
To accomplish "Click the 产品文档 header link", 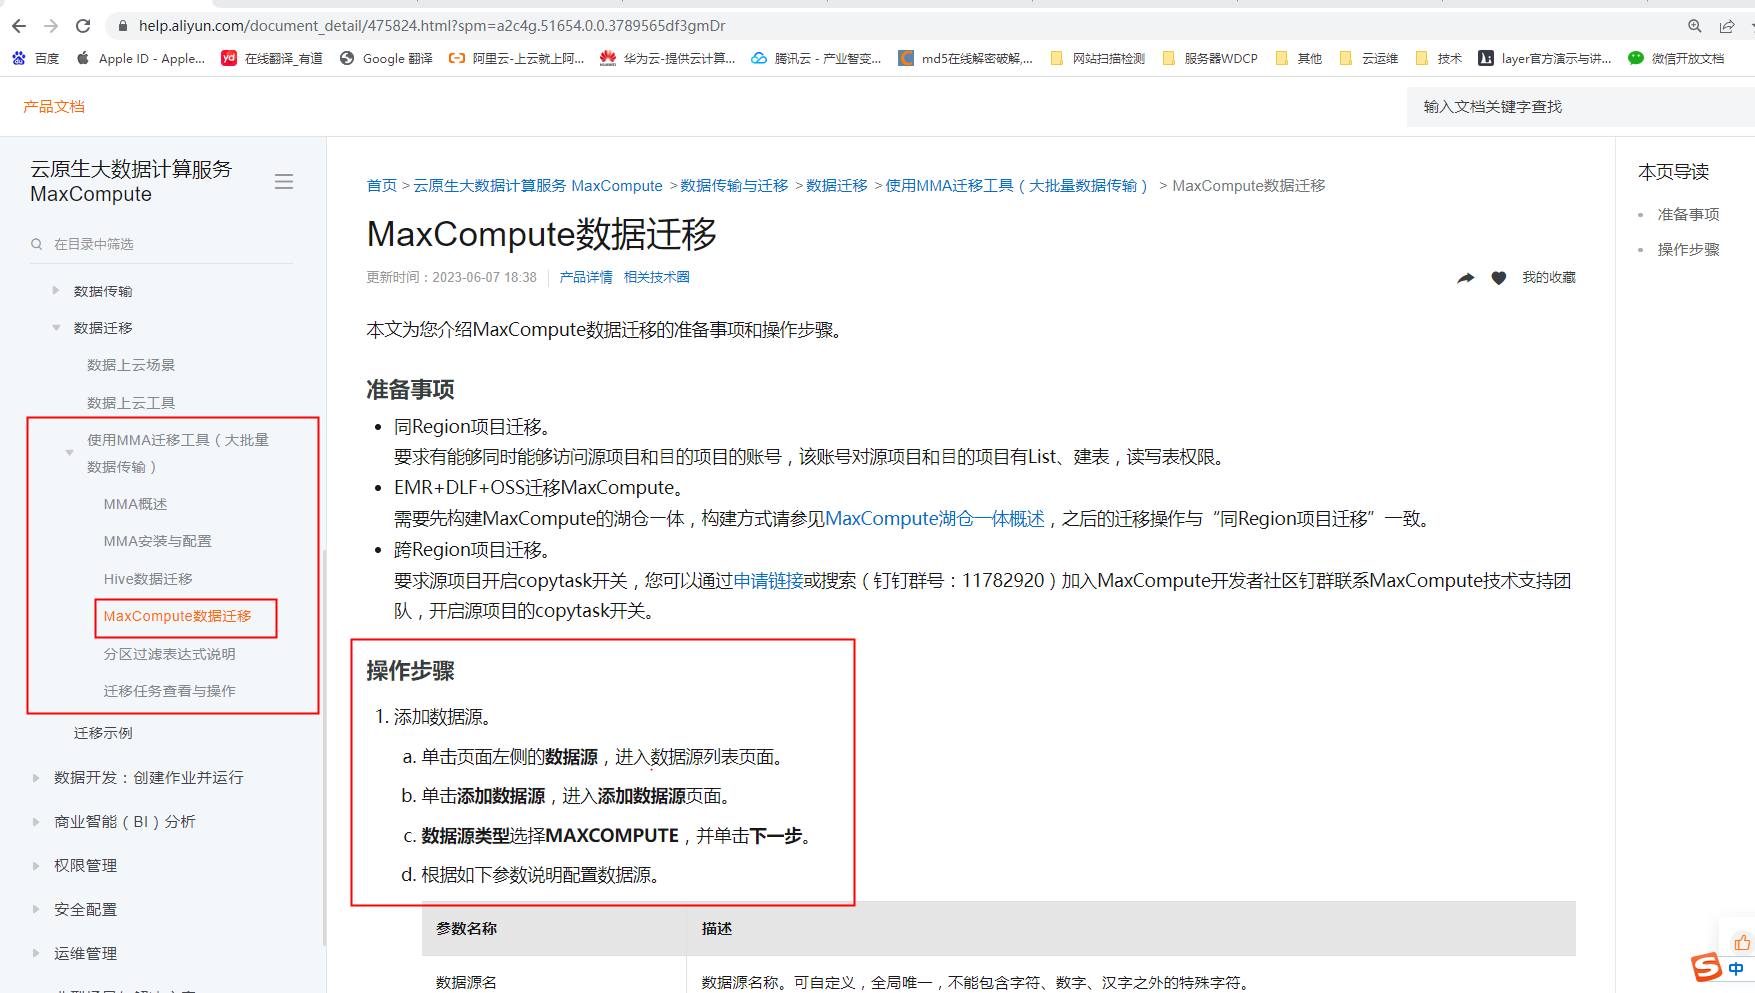I will [54, 107].
